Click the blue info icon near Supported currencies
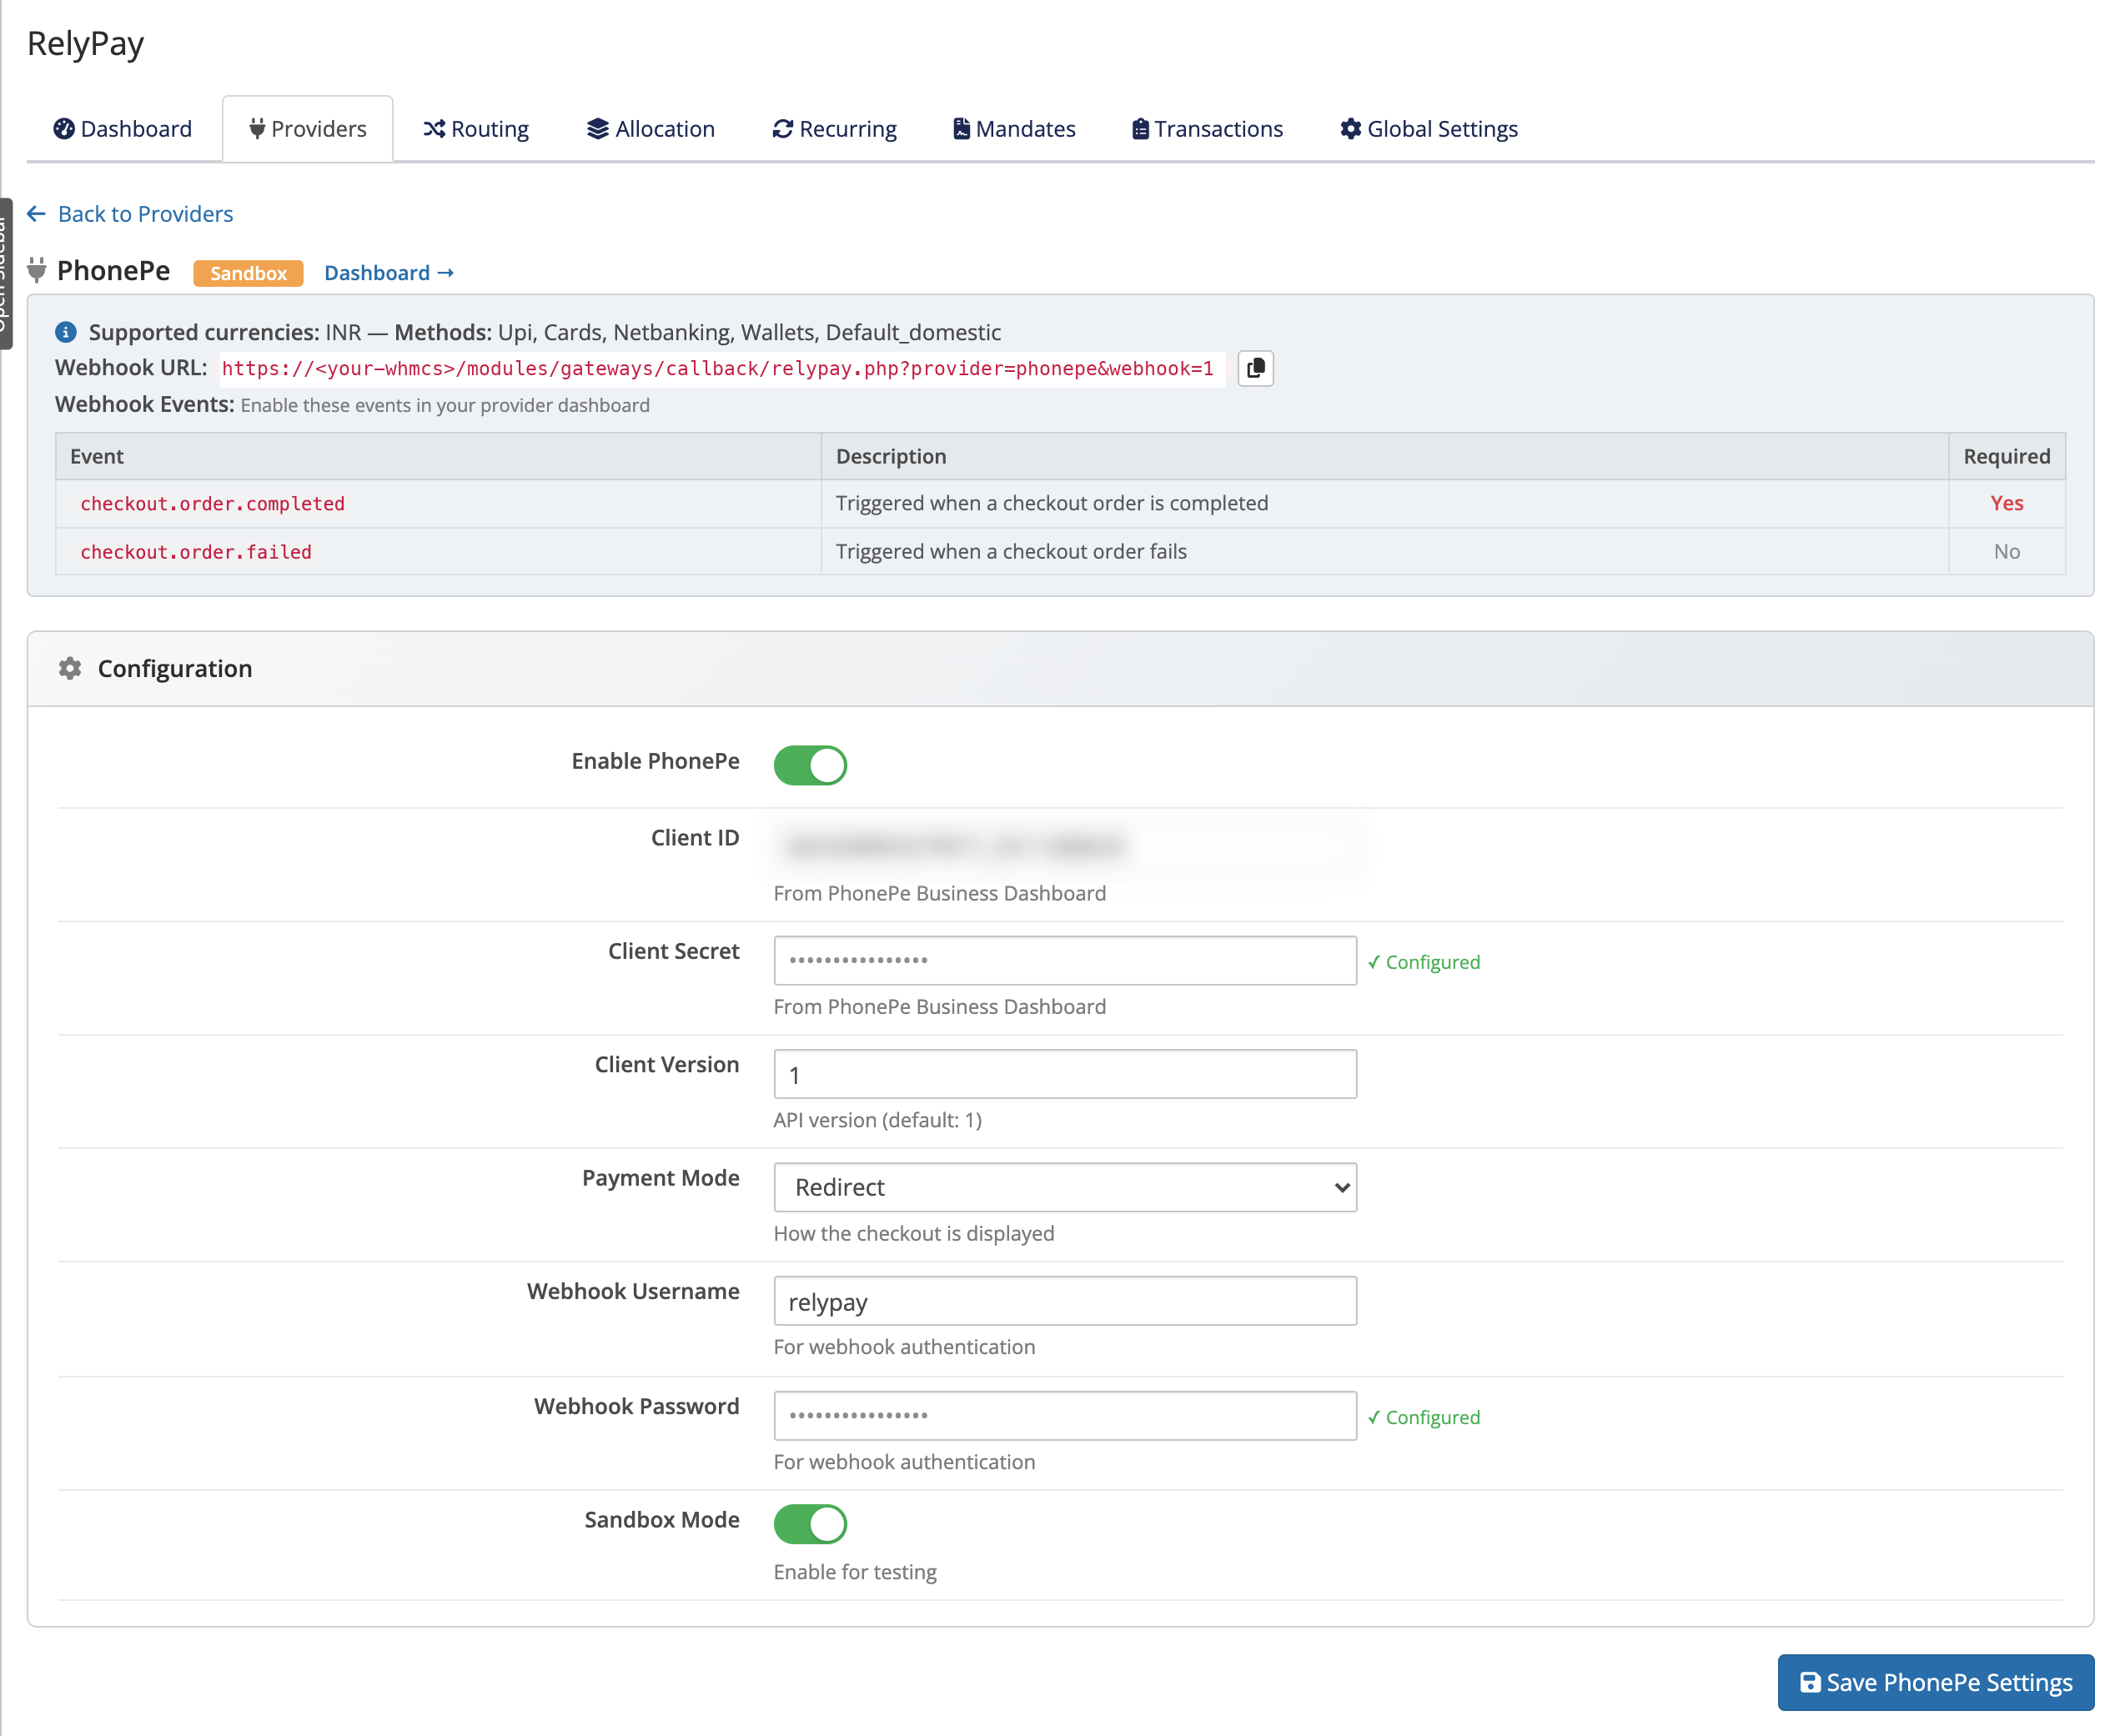 [x=66, y=332]
